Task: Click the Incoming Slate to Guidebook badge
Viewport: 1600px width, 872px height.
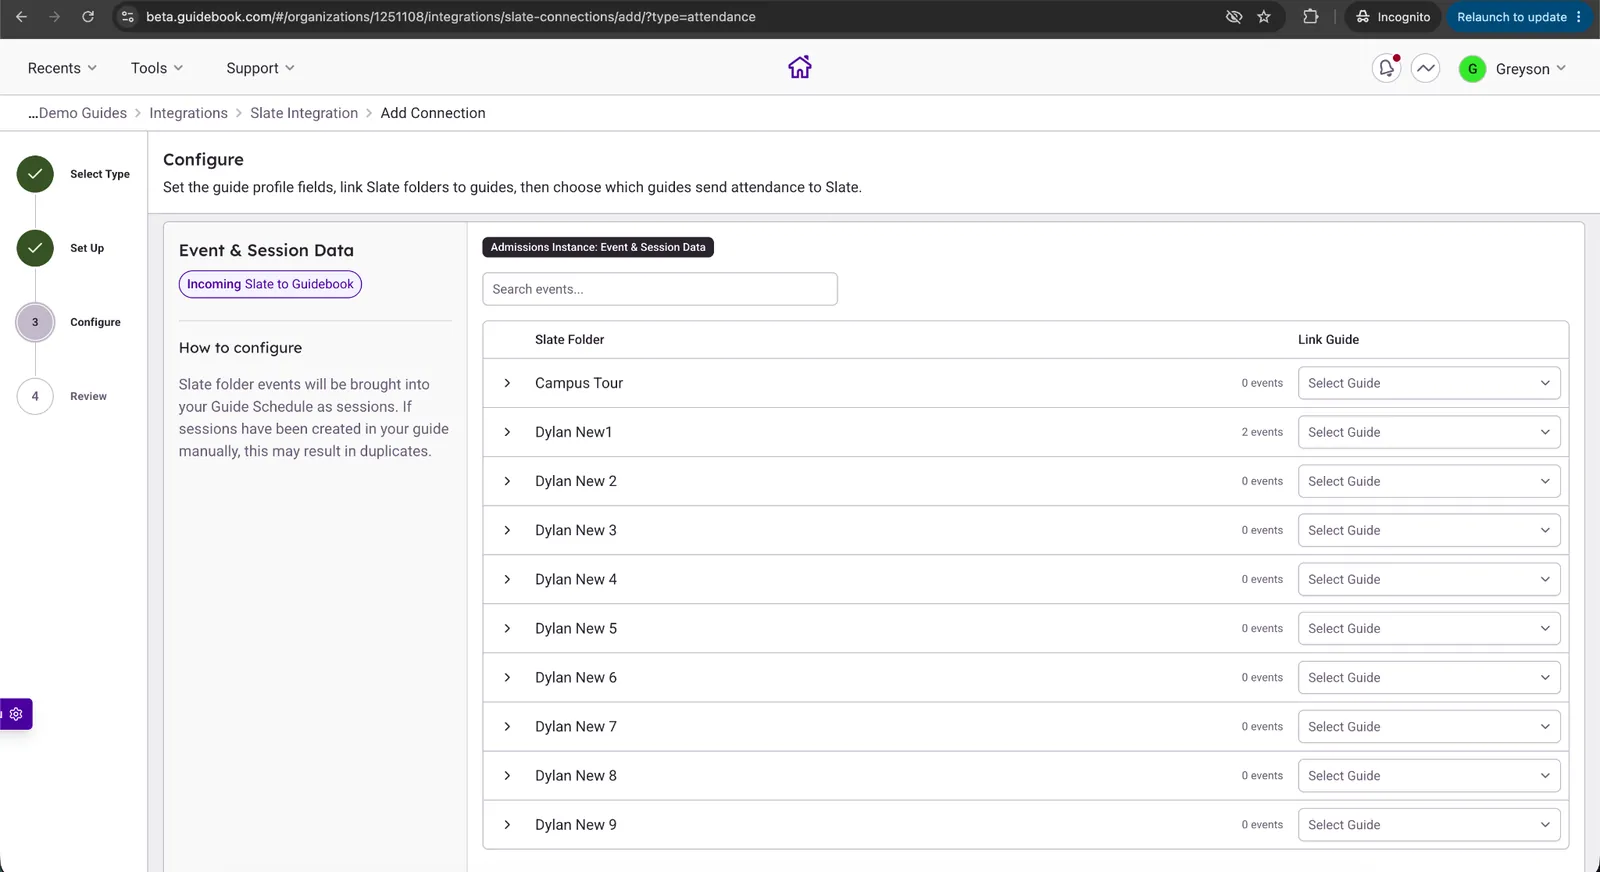Action: [x=270, y=284]
